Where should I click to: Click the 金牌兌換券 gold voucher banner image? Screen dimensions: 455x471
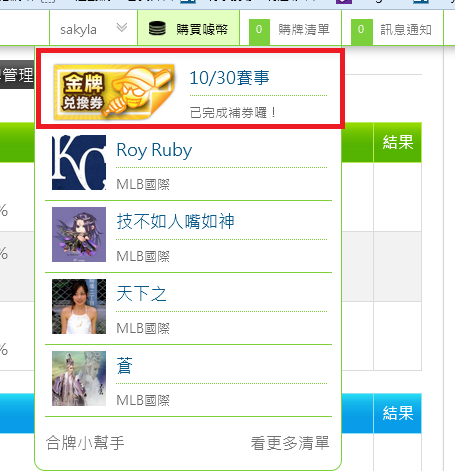(x=114, y=92)
